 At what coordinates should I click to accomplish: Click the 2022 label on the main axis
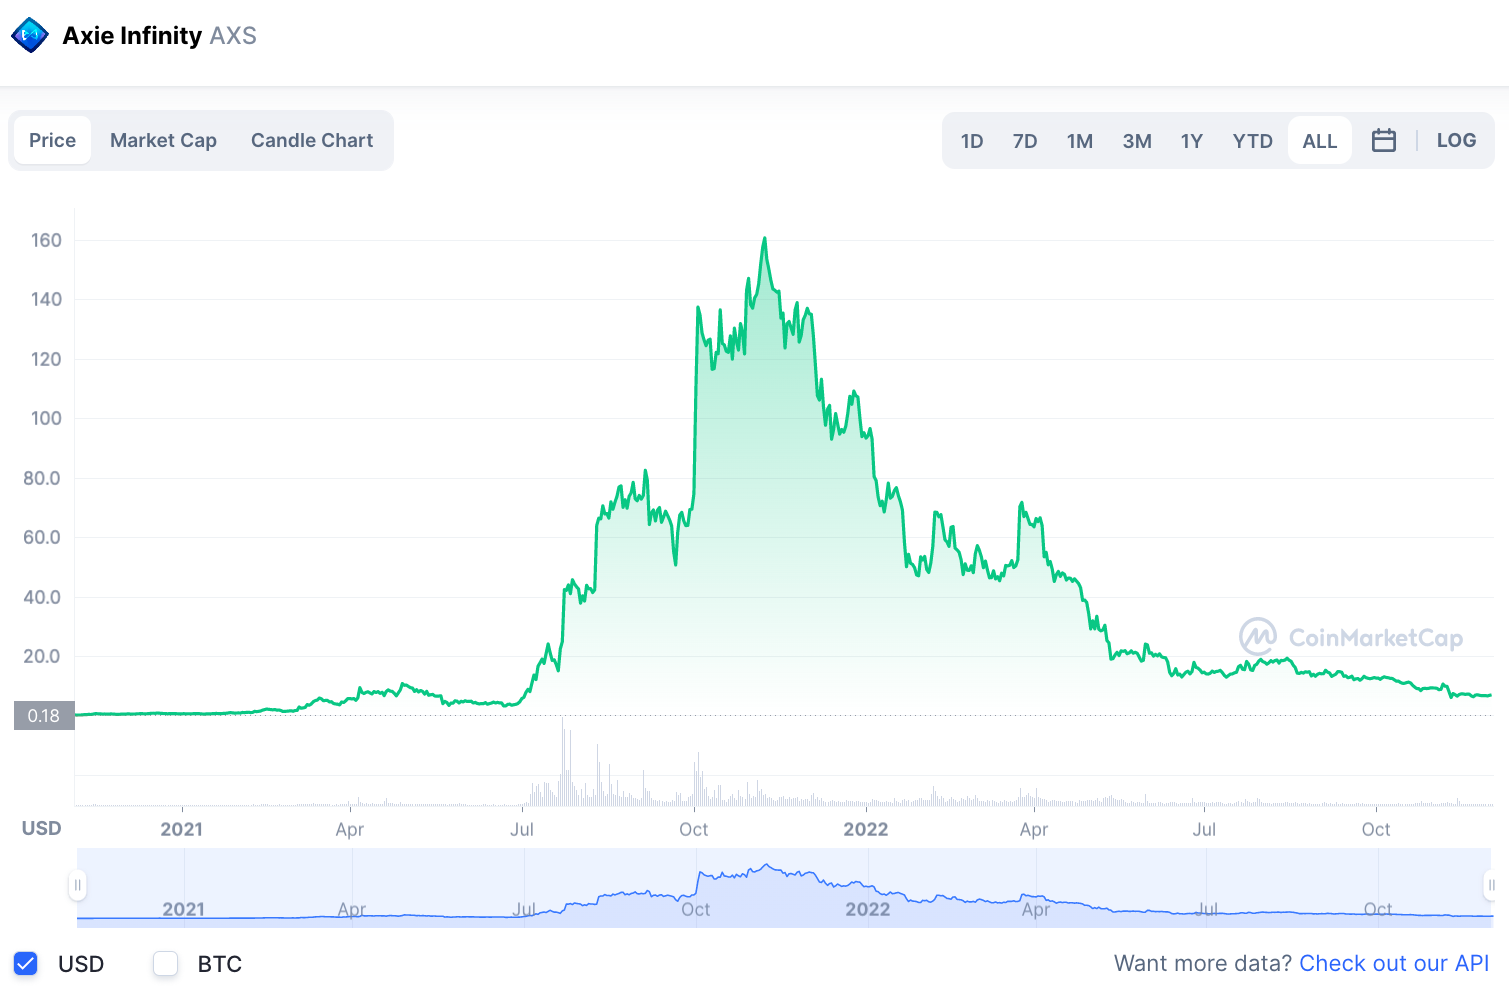pos(866,829)
